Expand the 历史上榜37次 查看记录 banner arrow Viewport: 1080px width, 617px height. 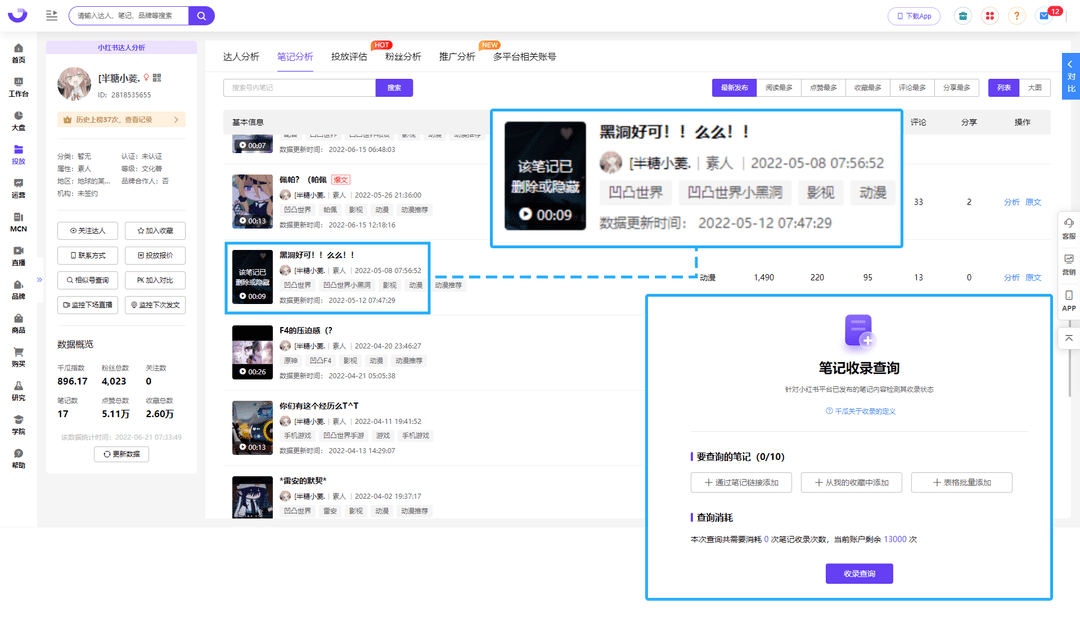(176, 120)
